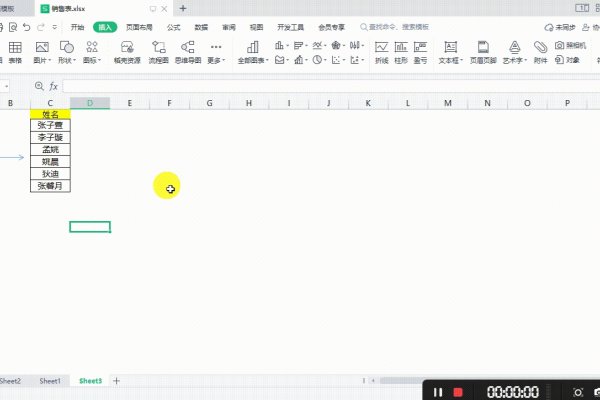Insert an 附件 attachment
This screenshot has height=400, width=600.
click(x=540, y=52)
